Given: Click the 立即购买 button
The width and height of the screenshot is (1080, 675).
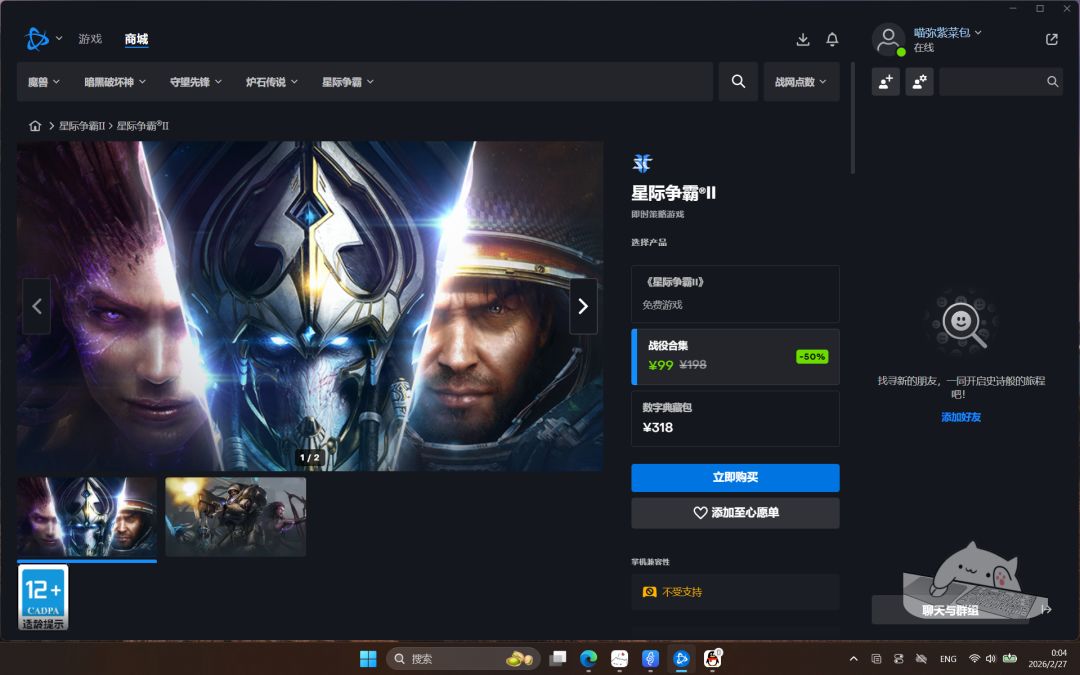Looking at the screenshot, I should (x=735, y=477).
